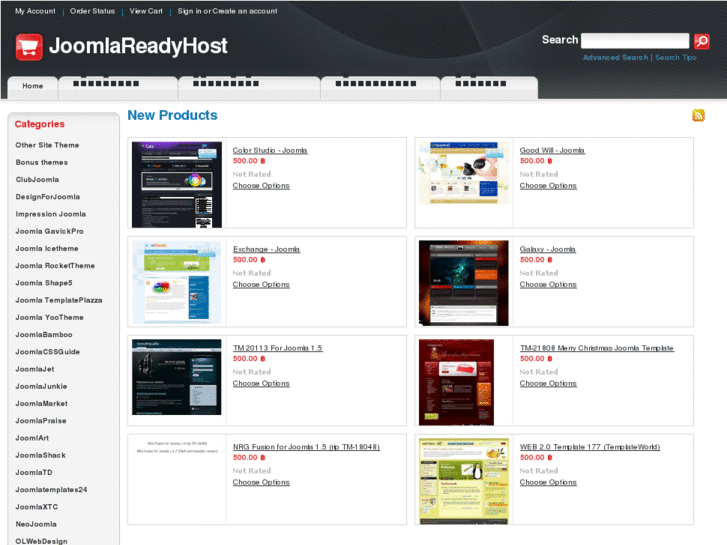Open TM 20113 product thumbnail
Screen dimensions: 727x545
click(177, 377)
